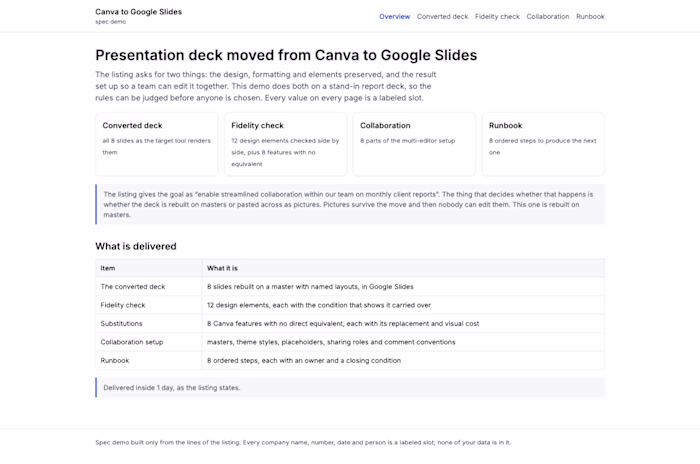
Task: Switch to Fidelity check in the top navigation
Action: click(x=497, y=17)
